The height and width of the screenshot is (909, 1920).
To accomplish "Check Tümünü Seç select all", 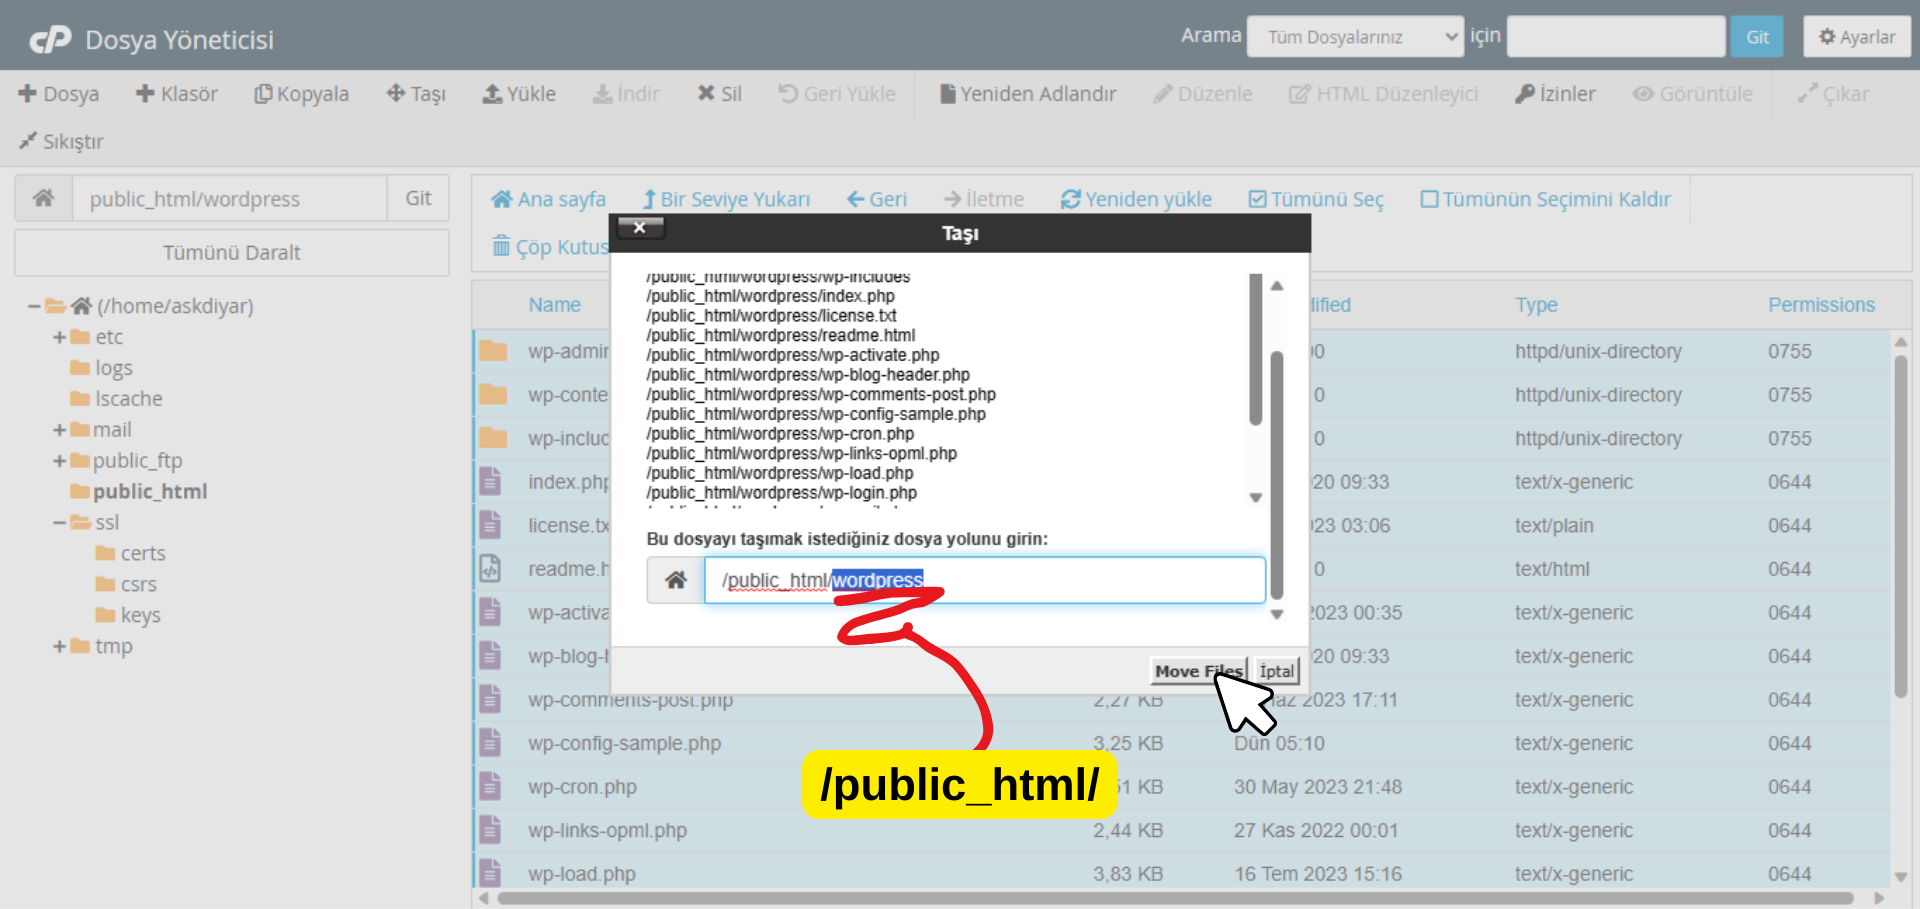I will pos(1316,199).
